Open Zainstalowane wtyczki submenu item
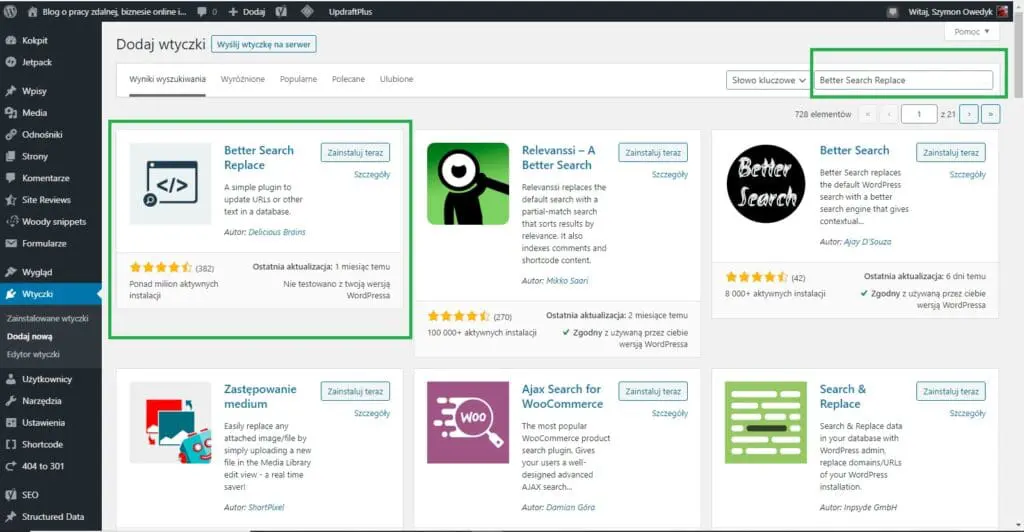Image resolution: width=1024 pixels, height=532 pixels. [x=48, y=319]
